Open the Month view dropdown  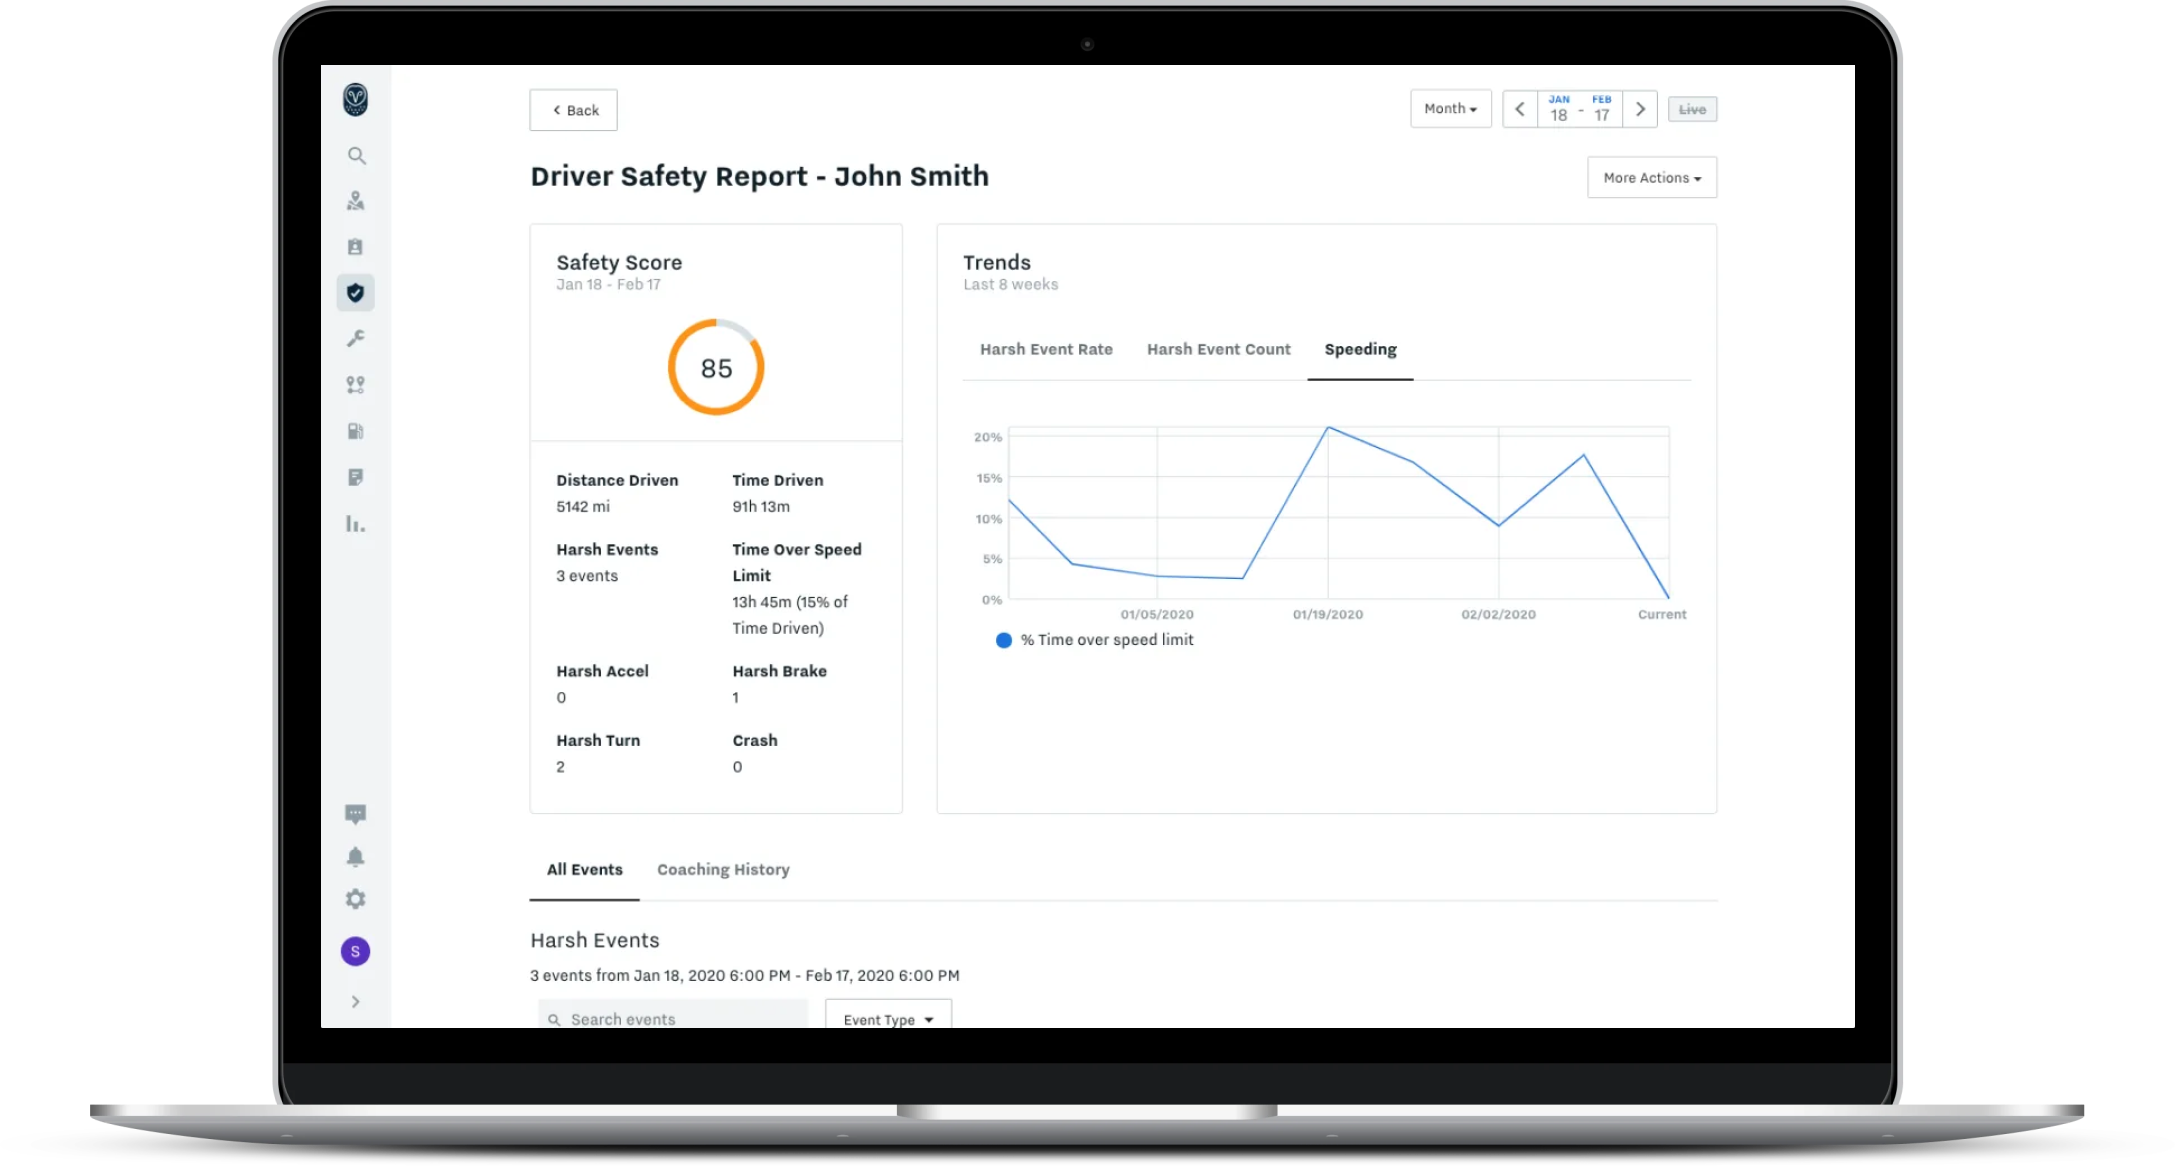click(x=1450, y=108)
